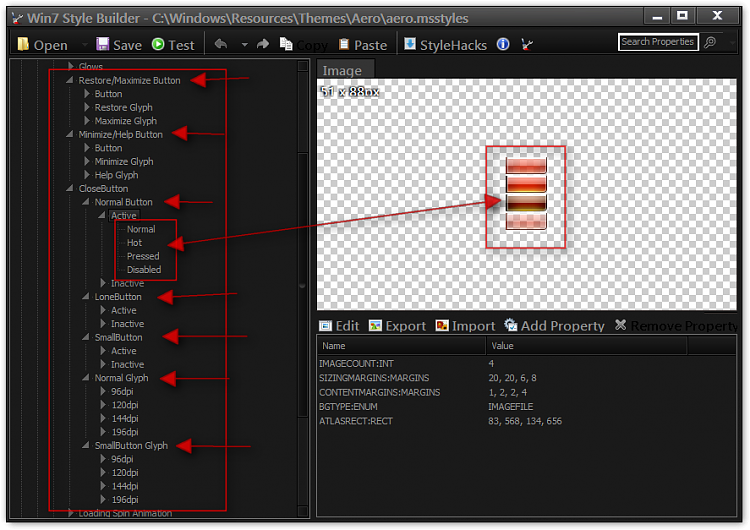Switch to the Image tab
The height and width of the screenshot is (530, 750).
tap(345, 70)
